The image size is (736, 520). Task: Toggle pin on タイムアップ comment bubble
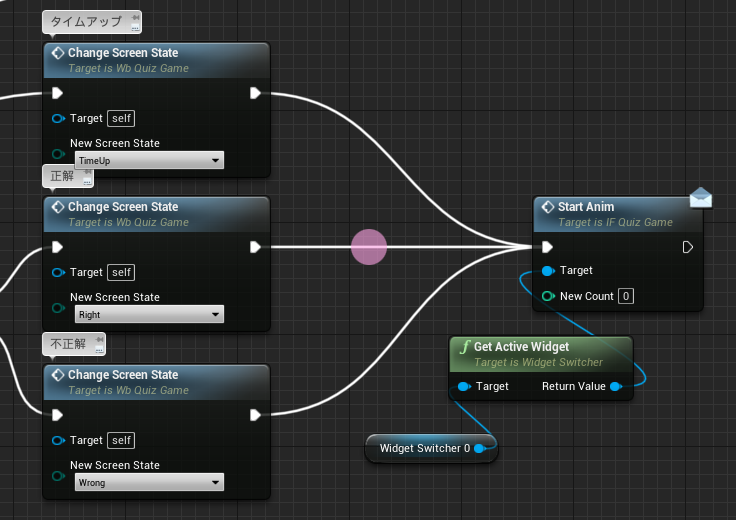135,17
